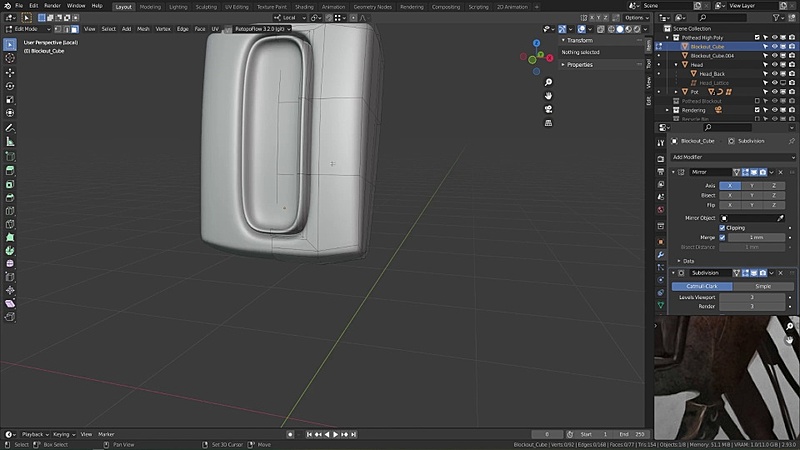
Task: Click the Zoom viewport magnifier icon
Action: tap(548, 82)
